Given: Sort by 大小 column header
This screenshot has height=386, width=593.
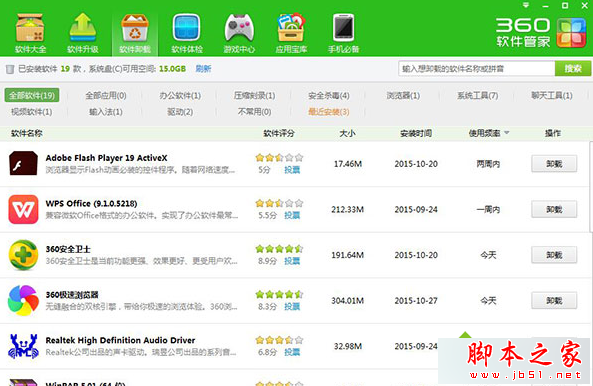Looking at the screenshot, I should 347,133.
